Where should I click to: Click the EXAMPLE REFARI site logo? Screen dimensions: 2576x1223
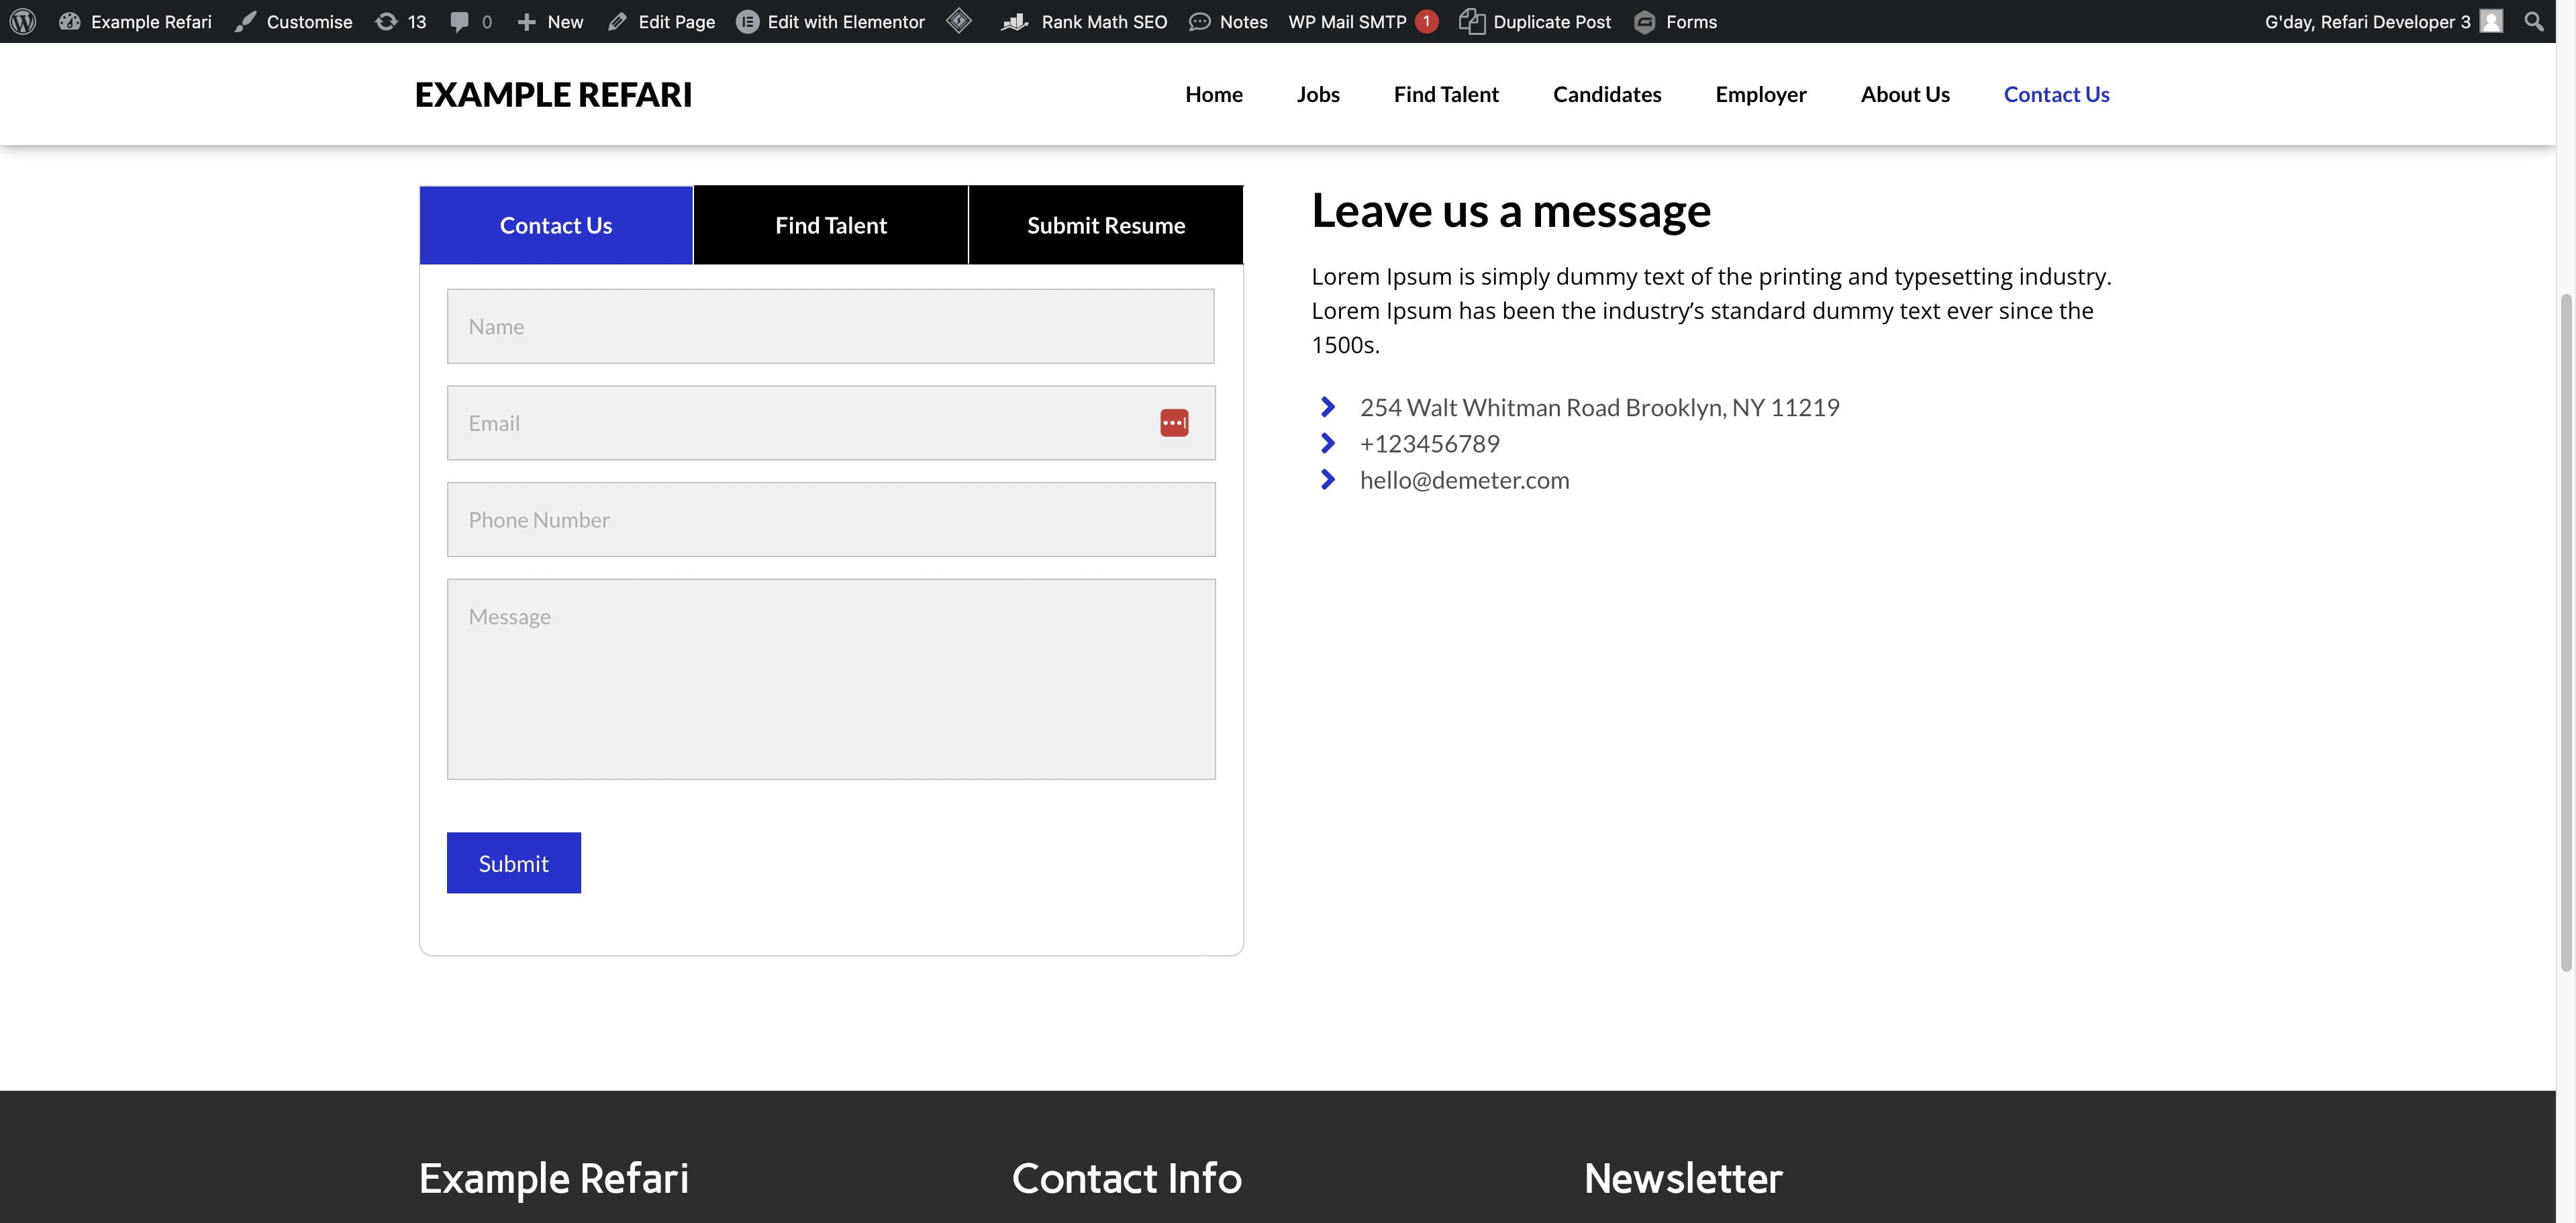(x=553, y=94)
